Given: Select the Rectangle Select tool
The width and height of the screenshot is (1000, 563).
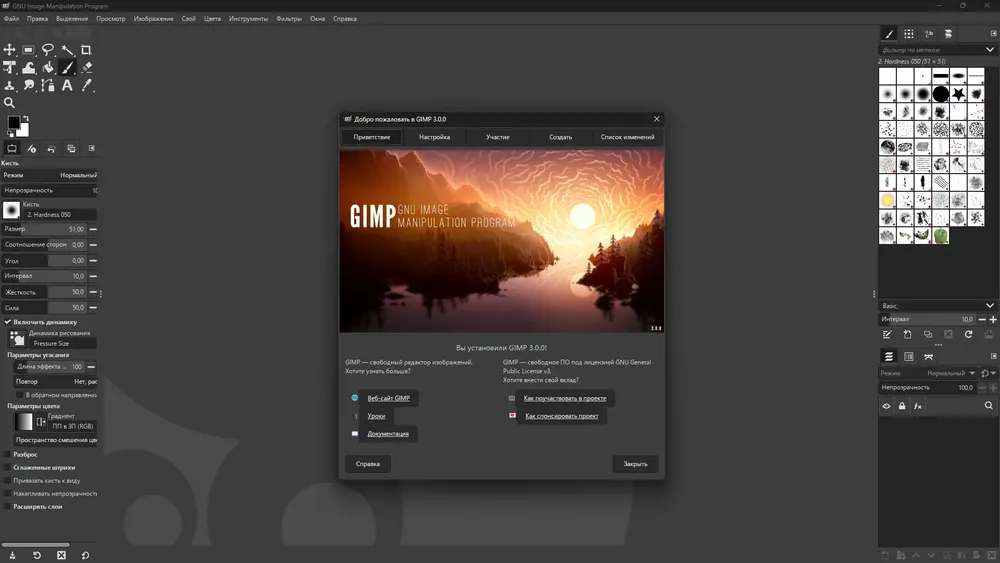Looking at the screenshot, I should (x=29, y=50).
